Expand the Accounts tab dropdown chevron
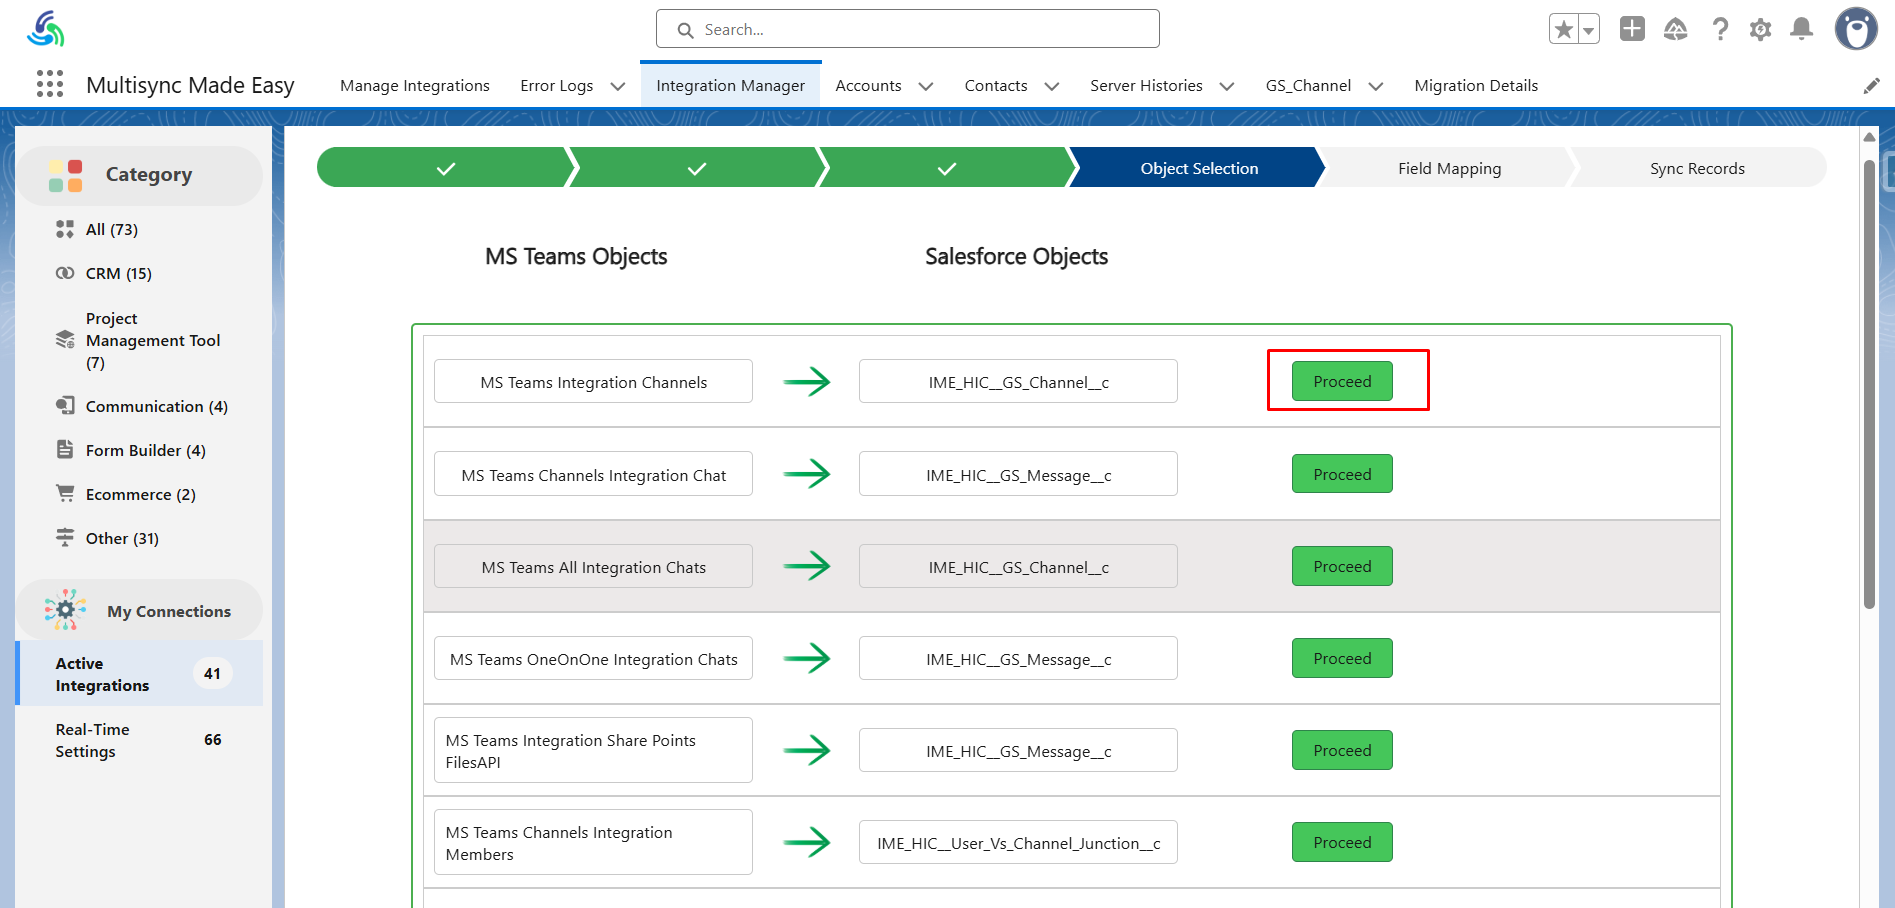Viewport: 1895px width, 908px height. tap(926, 86)
